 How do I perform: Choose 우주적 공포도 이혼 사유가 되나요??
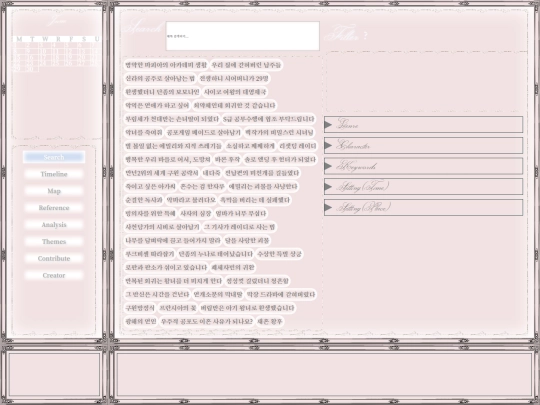207,321
